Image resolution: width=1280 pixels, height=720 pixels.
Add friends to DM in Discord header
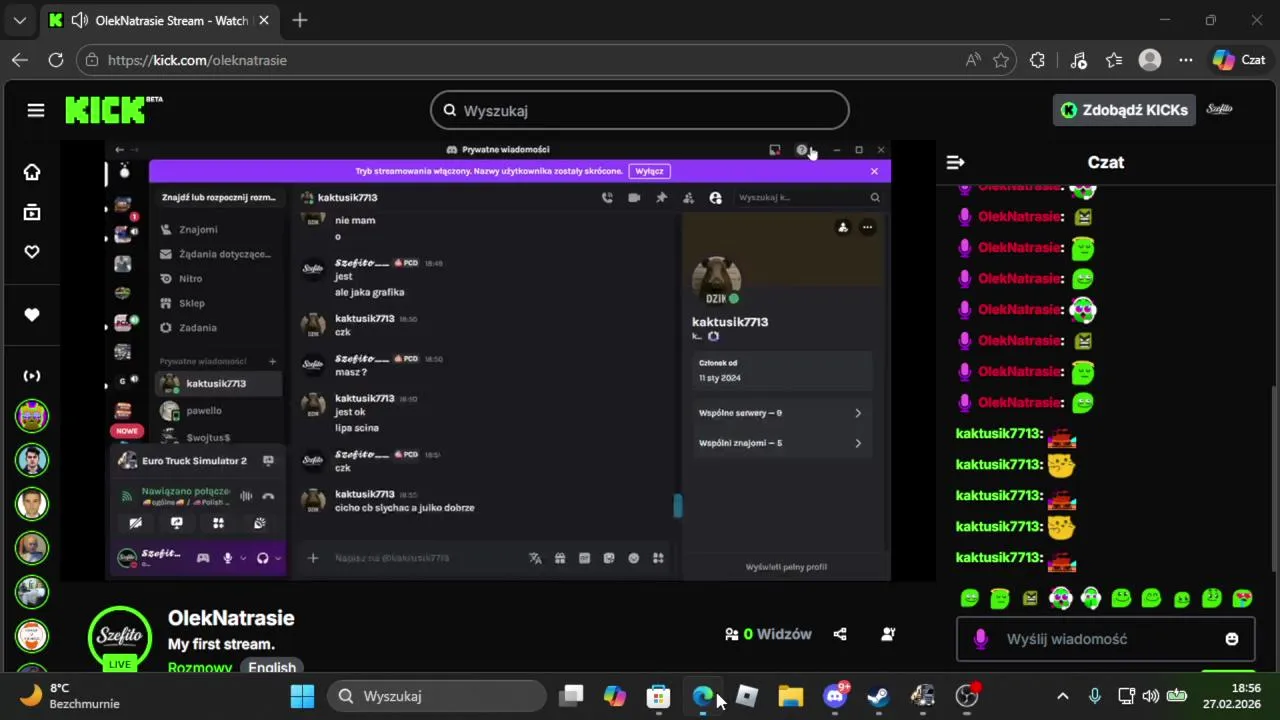(688, 198)
